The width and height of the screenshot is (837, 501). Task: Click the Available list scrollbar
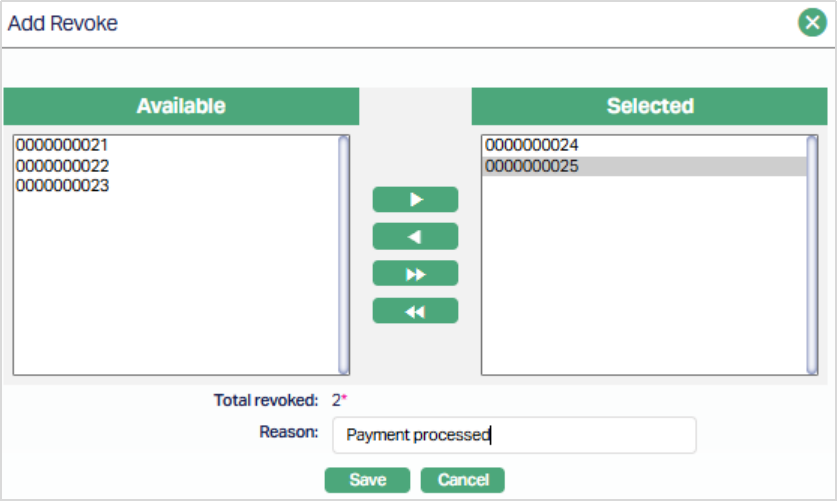(344, 254)
